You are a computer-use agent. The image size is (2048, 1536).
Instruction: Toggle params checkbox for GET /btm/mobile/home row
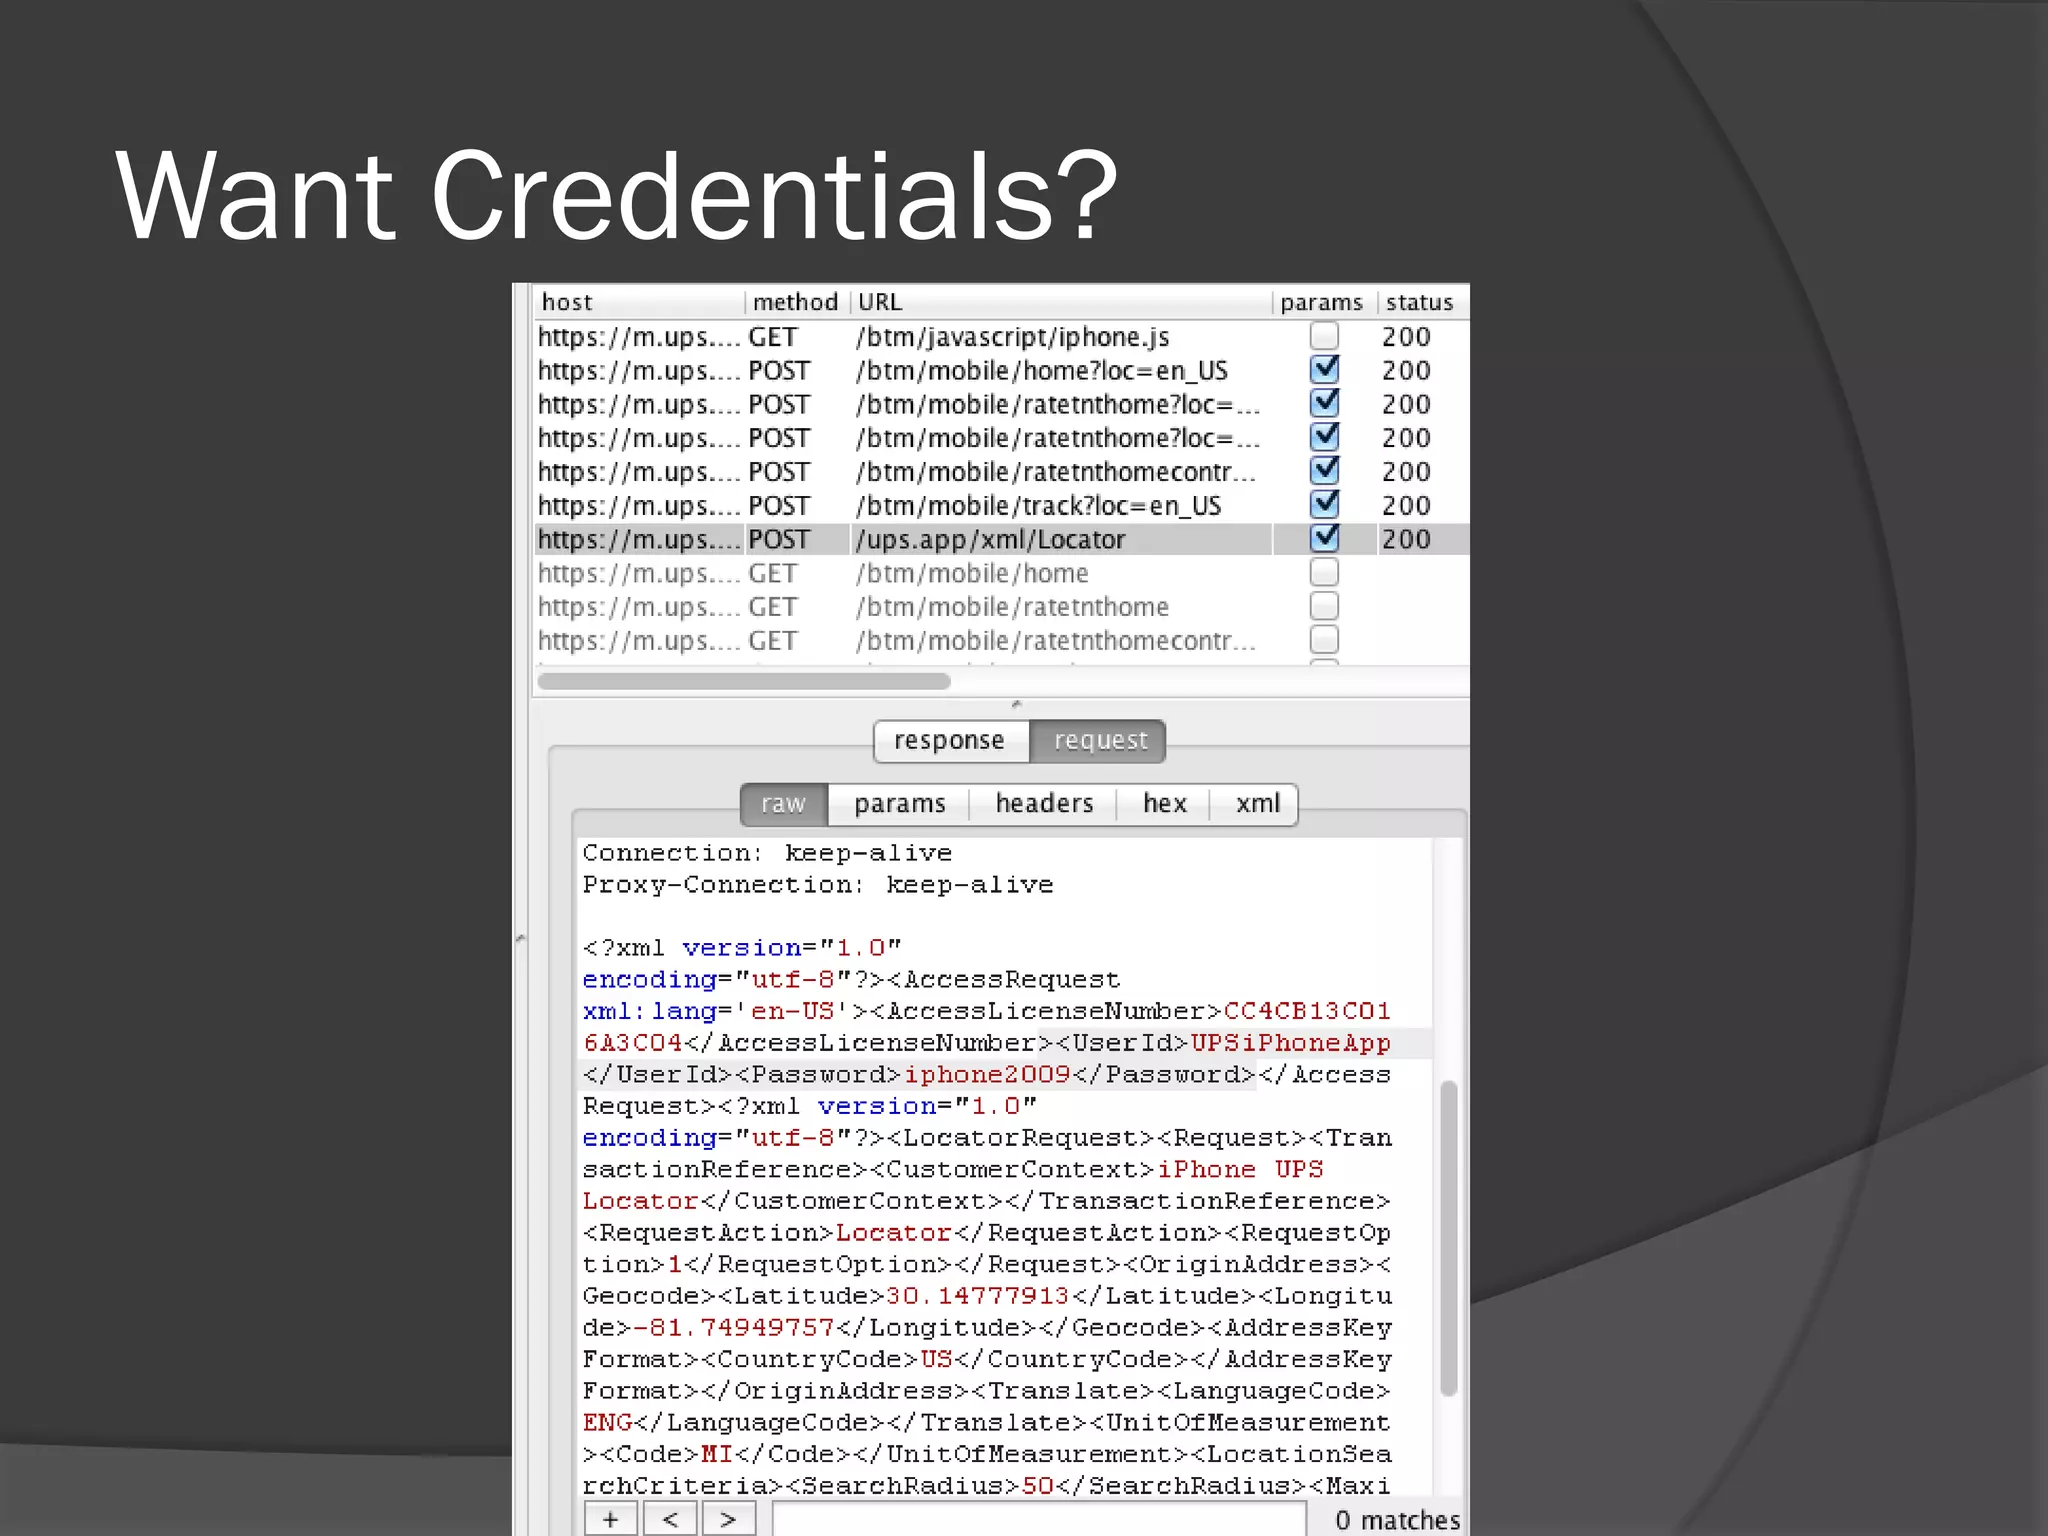pos(1324,573)
